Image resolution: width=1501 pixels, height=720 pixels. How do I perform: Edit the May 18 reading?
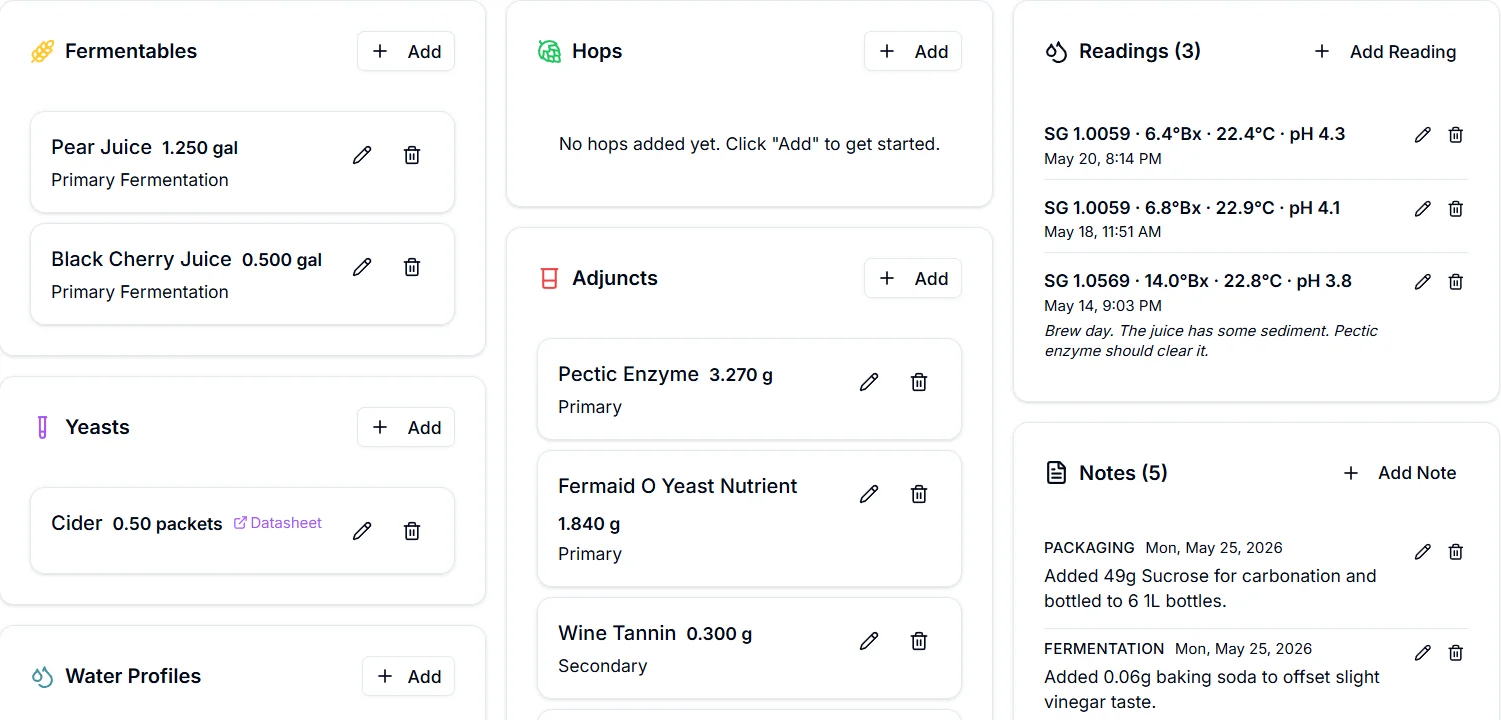(x=1422, y=209)
